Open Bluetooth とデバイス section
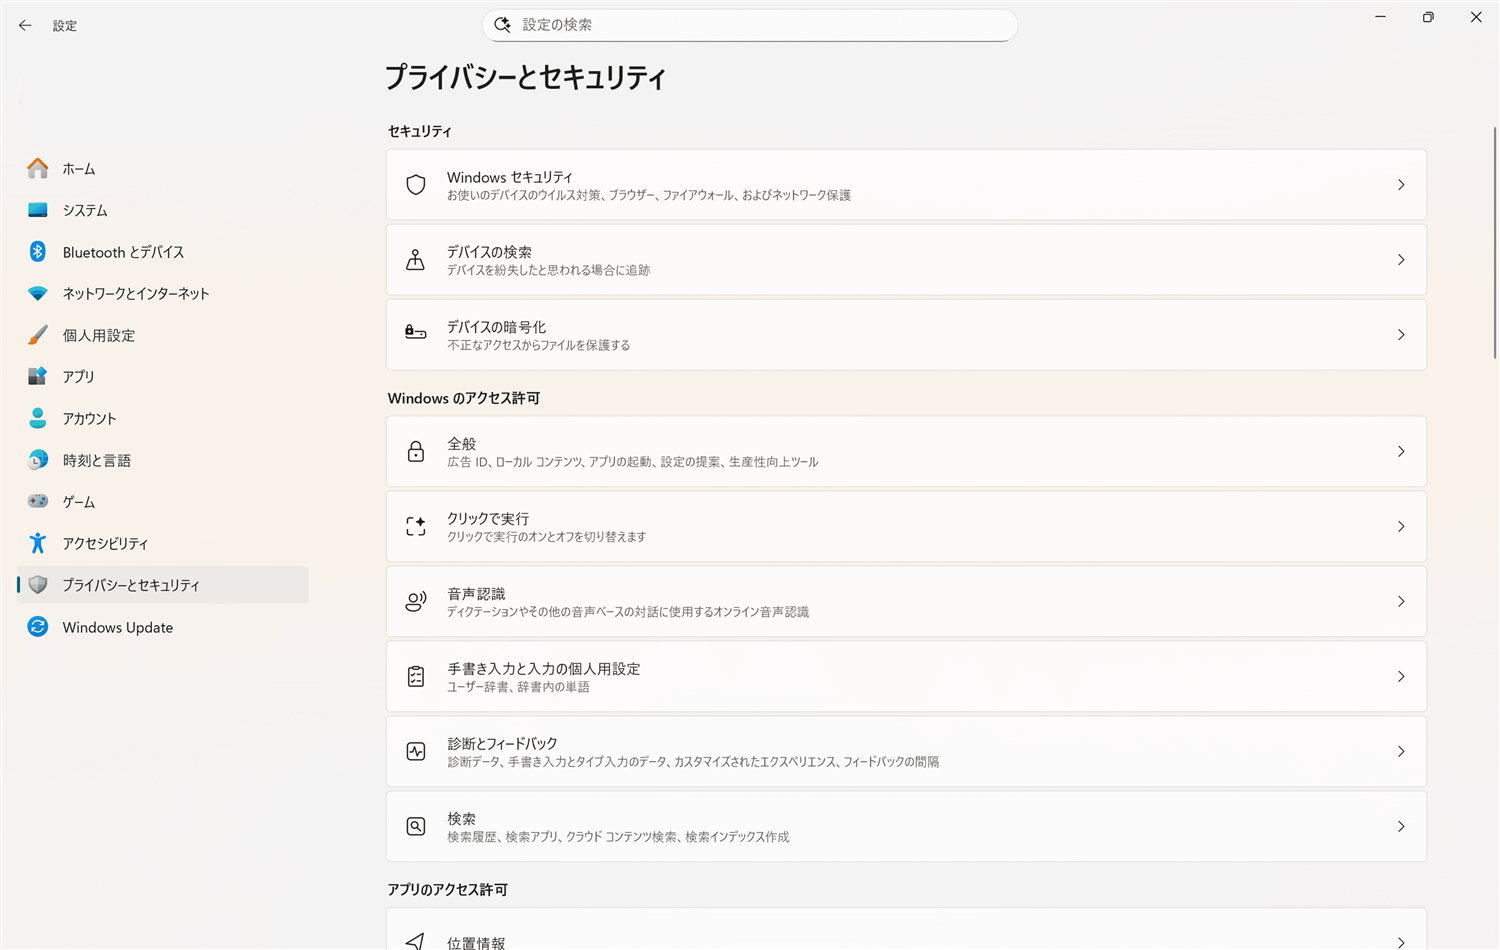 point(123,252)
